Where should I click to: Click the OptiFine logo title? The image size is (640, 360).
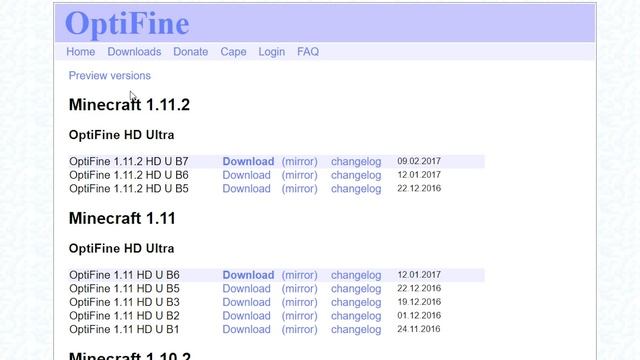[127, 24]
